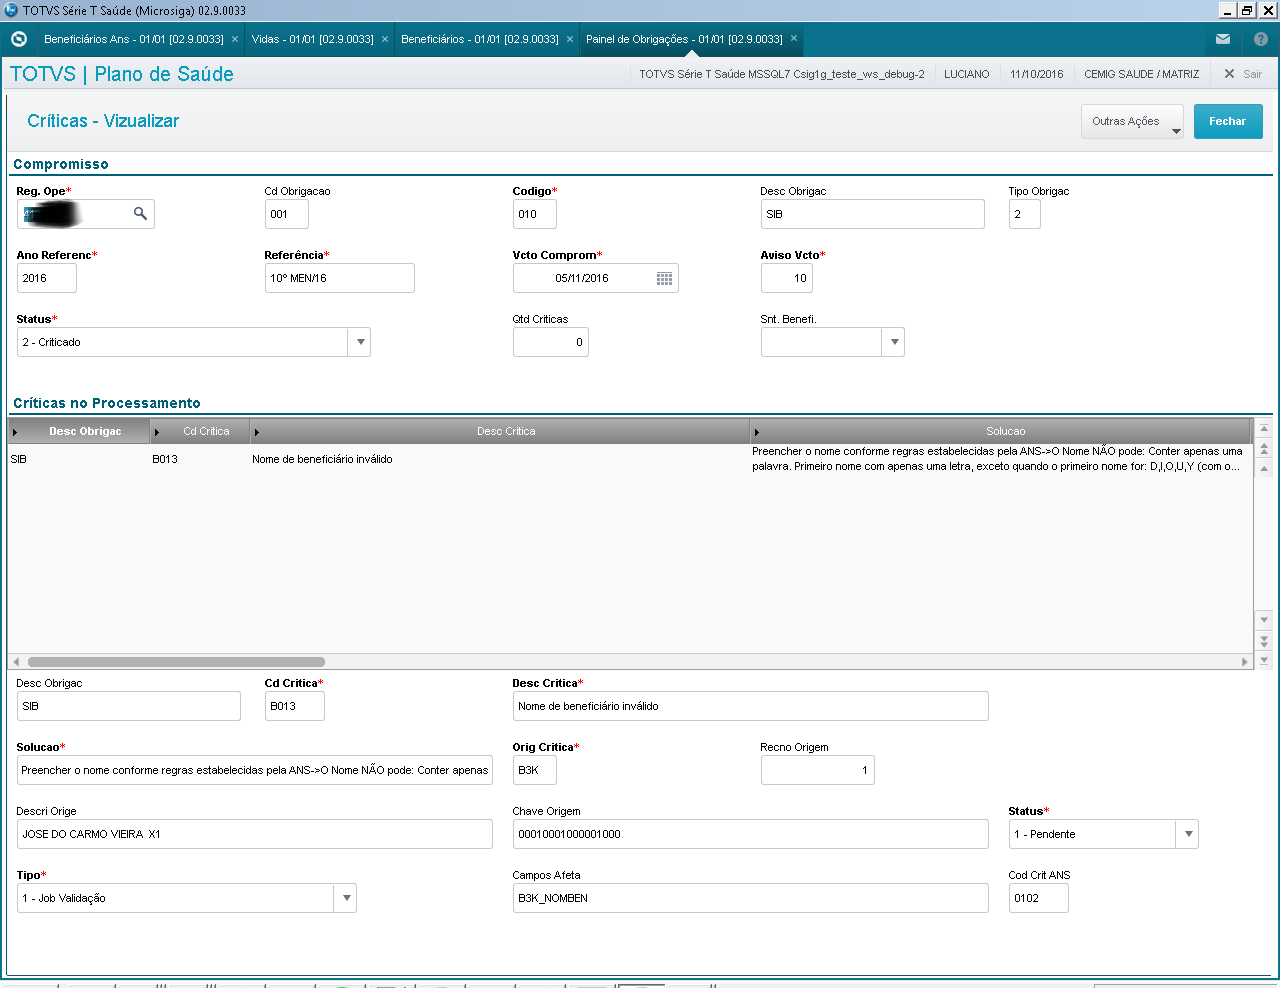Image resolution: width=1280 pixels, height=988 pixels.
Task: Open Outras Ações dropdown button
Action: pyautogui.click(x=1132, y=121)
